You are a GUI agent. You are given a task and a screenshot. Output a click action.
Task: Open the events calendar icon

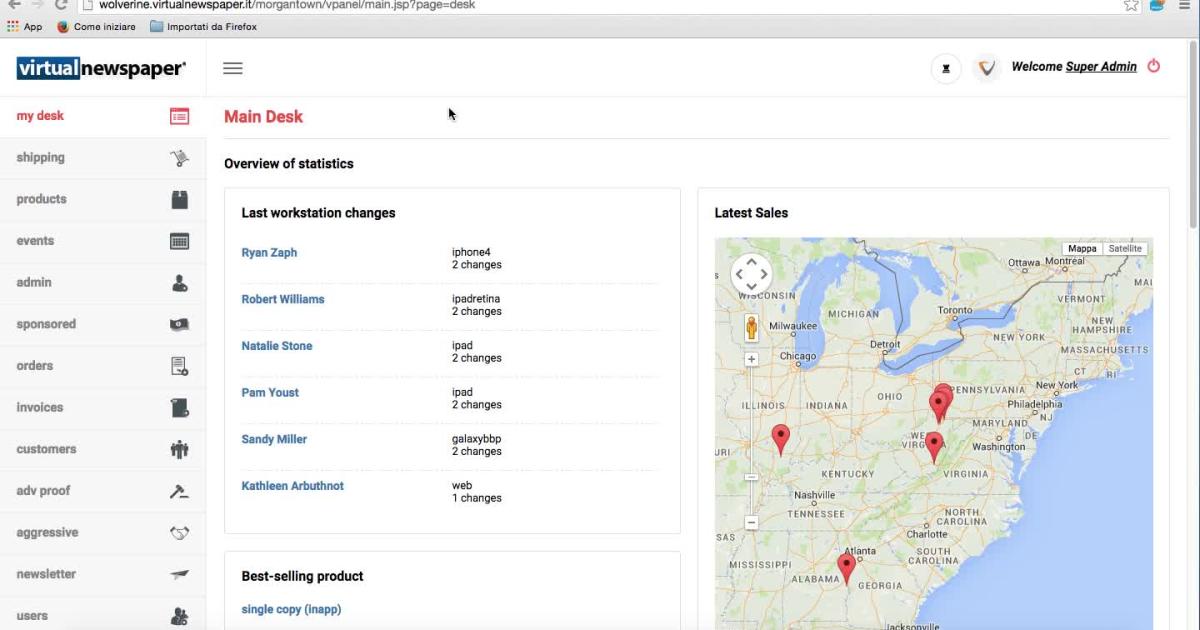click(179, 241)
